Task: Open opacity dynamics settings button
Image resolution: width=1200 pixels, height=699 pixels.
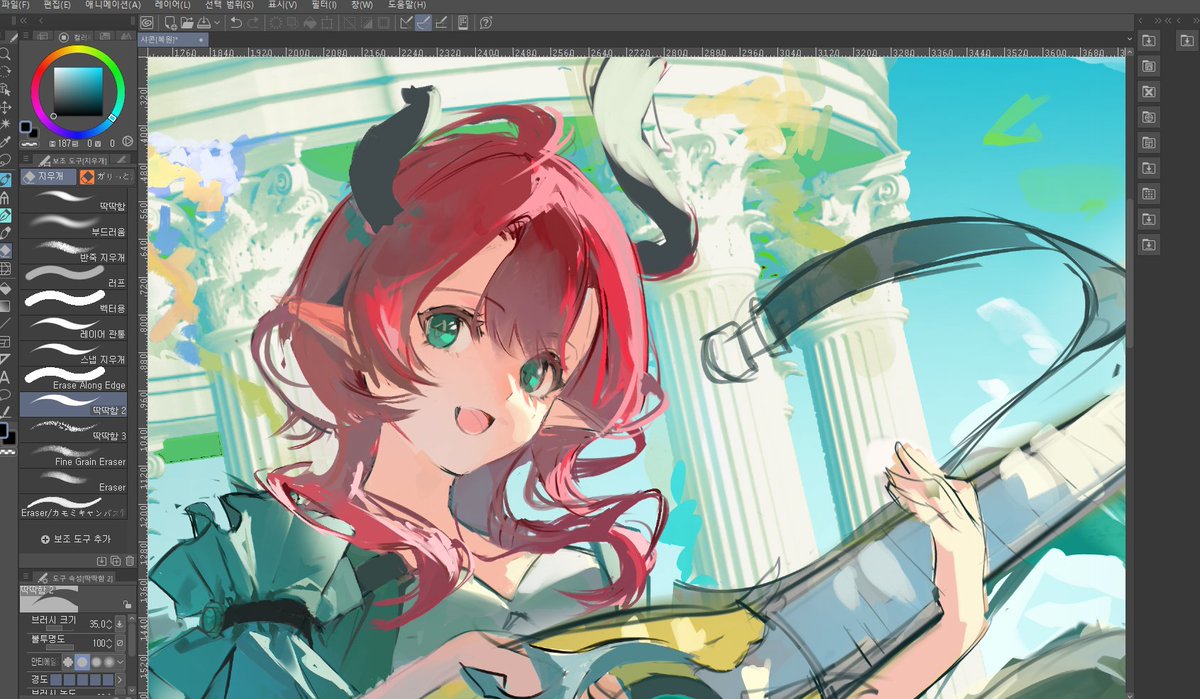Action: [121, 642]
